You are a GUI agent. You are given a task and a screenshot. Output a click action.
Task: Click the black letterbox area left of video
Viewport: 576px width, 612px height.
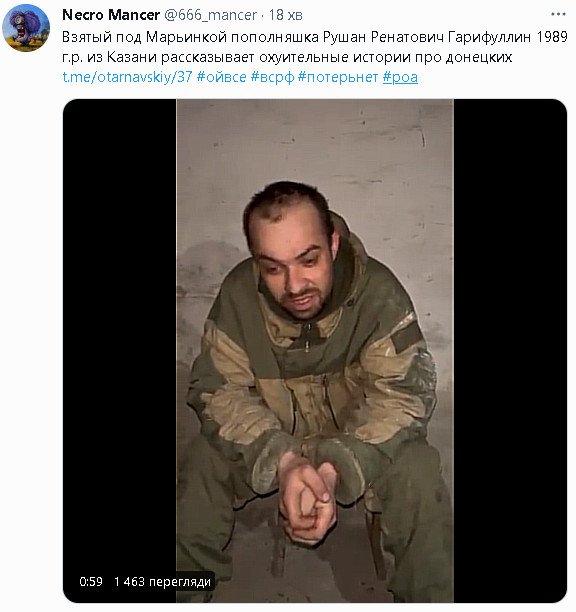click(x=120, y=350)
